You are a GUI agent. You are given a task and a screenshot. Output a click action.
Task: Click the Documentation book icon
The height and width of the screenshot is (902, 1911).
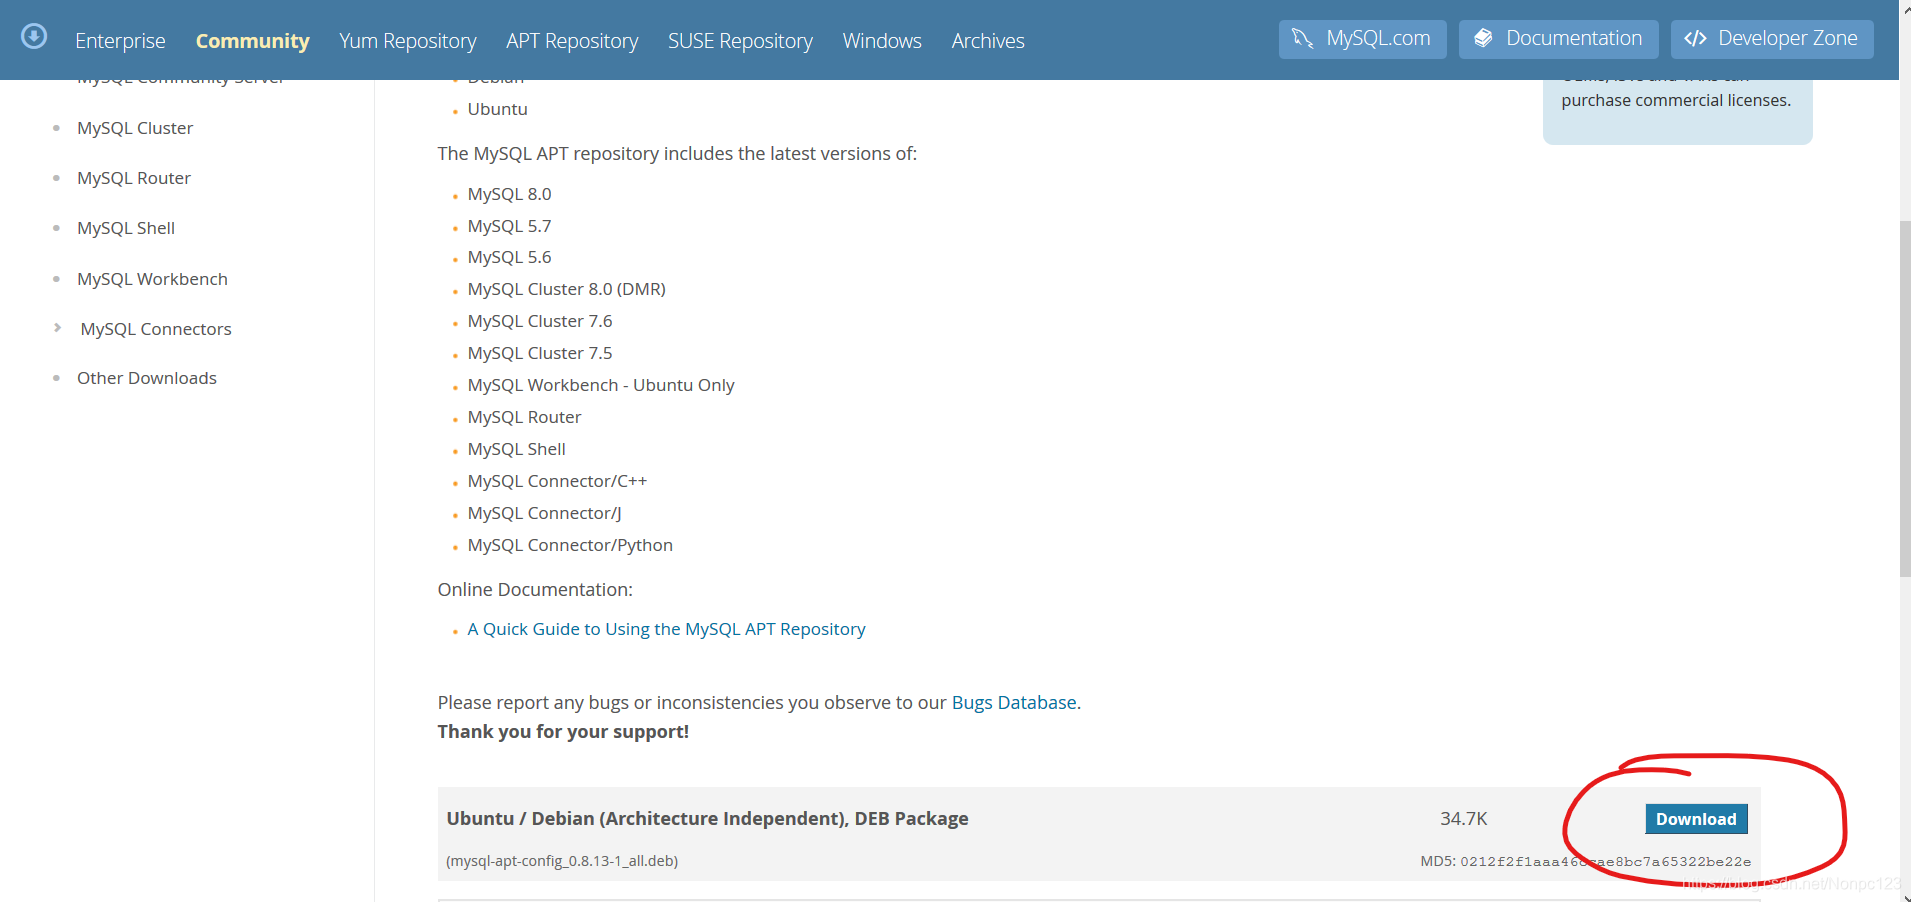[x=1483, y=38]
